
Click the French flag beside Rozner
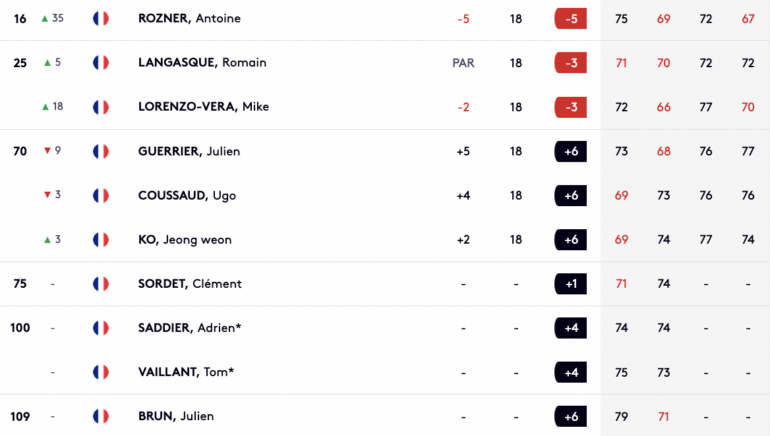click(100, 19)
